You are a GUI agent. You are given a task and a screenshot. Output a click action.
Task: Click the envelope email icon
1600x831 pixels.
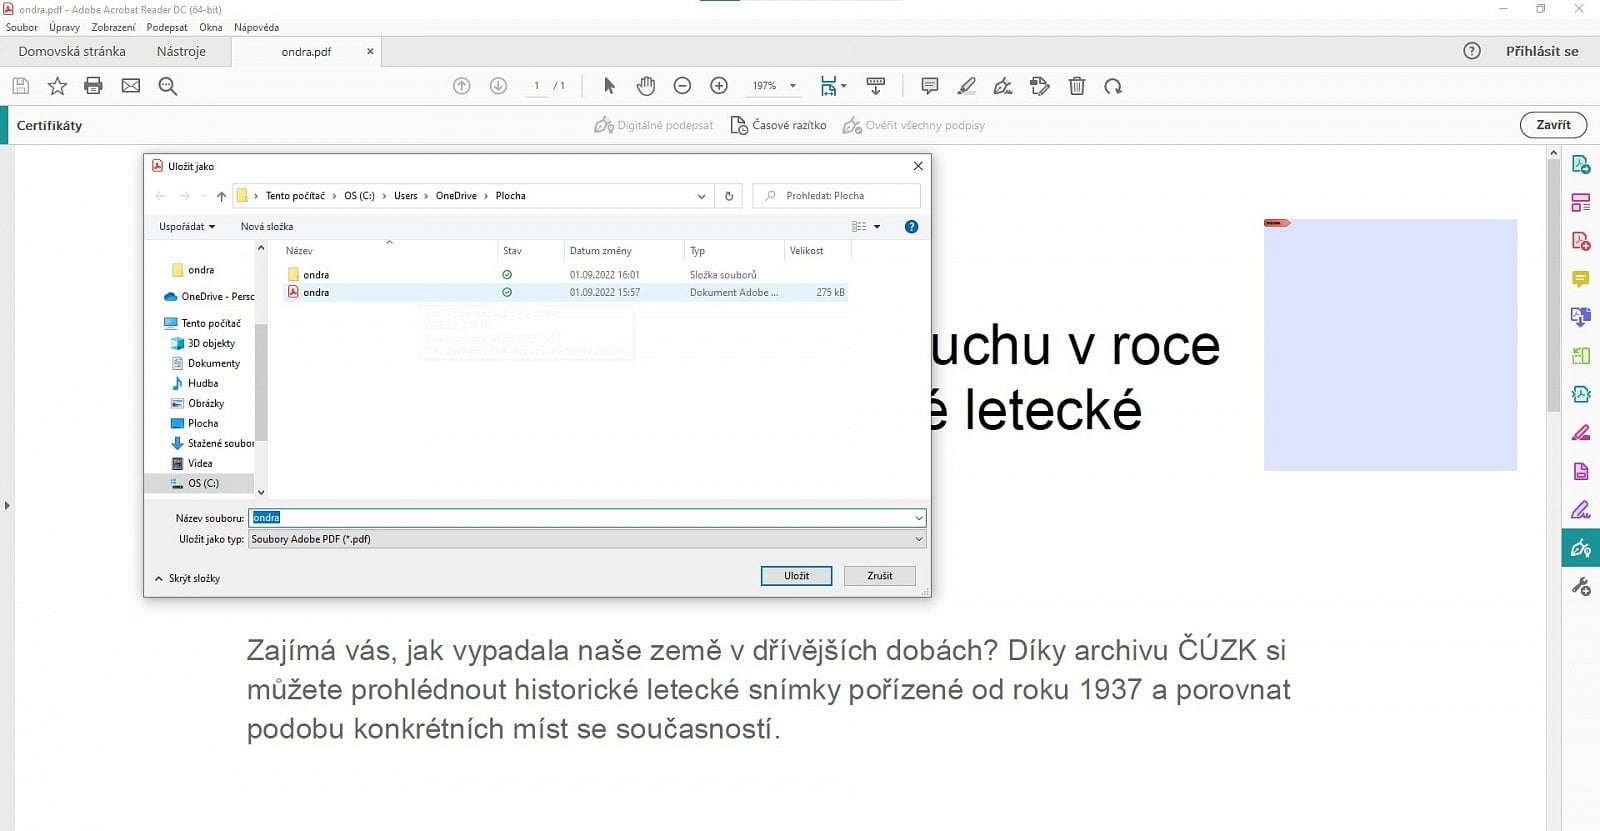click(x=131, y=86)
